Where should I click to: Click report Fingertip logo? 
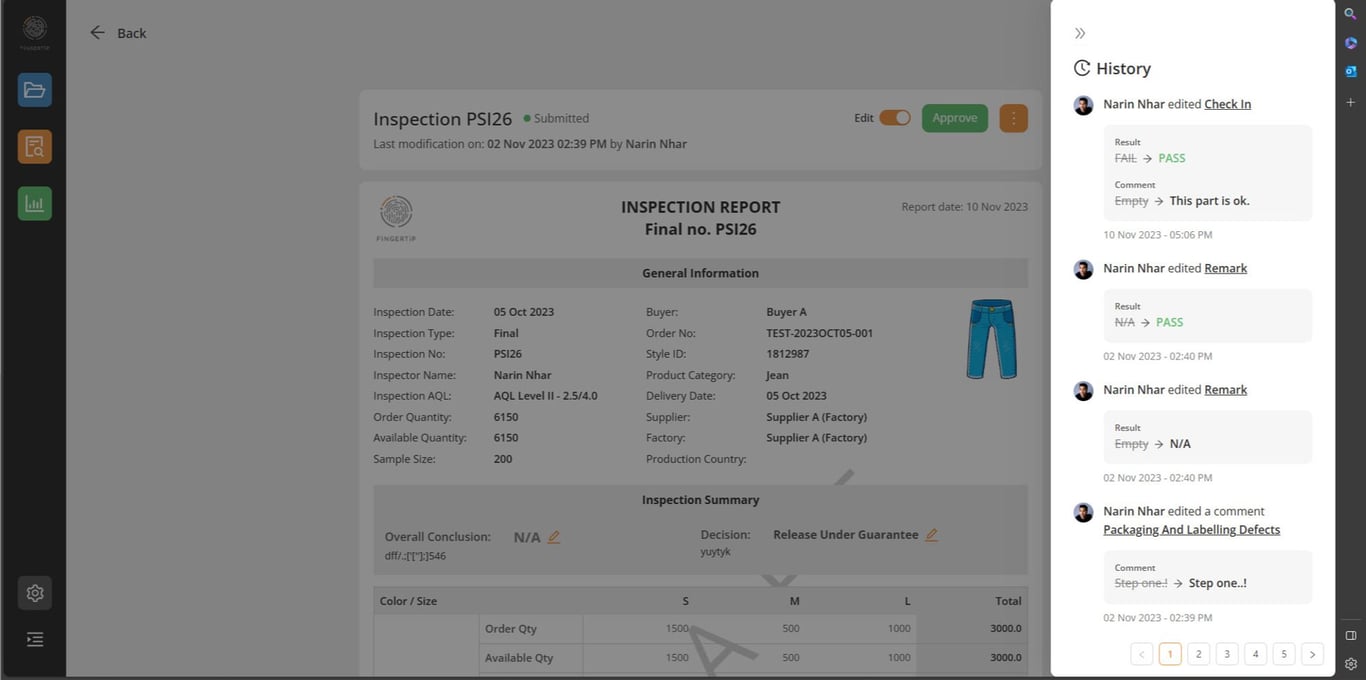[x=396, y=219]
